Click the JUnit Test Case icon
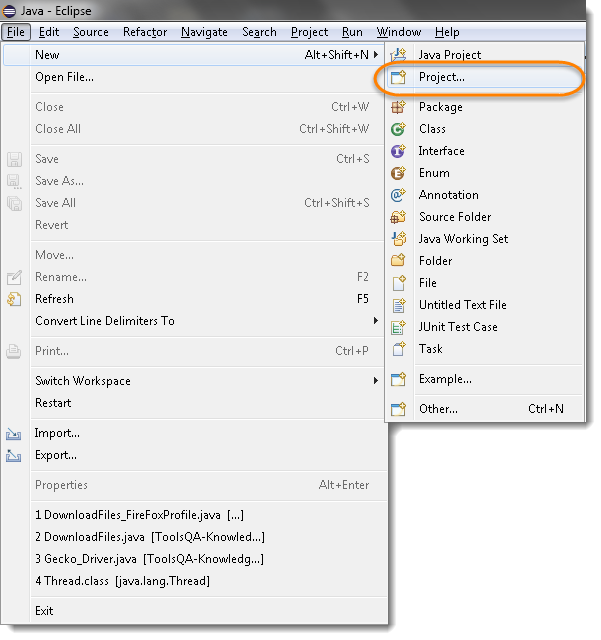 point(398,327)
